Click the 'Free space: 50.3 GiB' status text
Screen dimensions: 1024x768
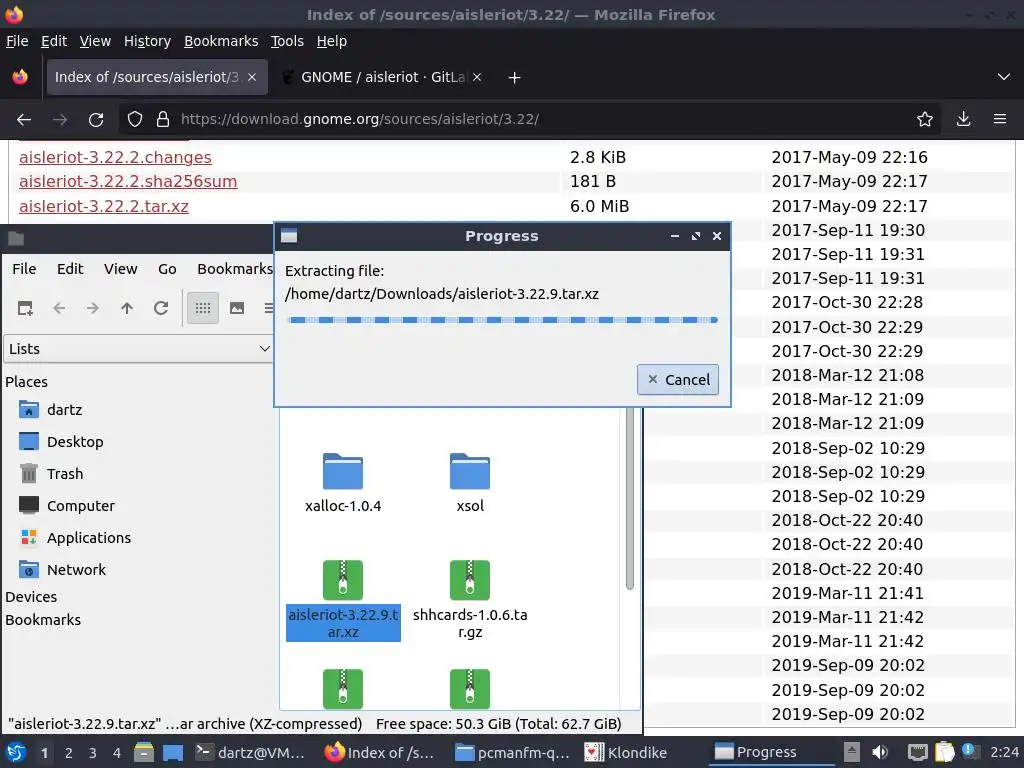498,724
